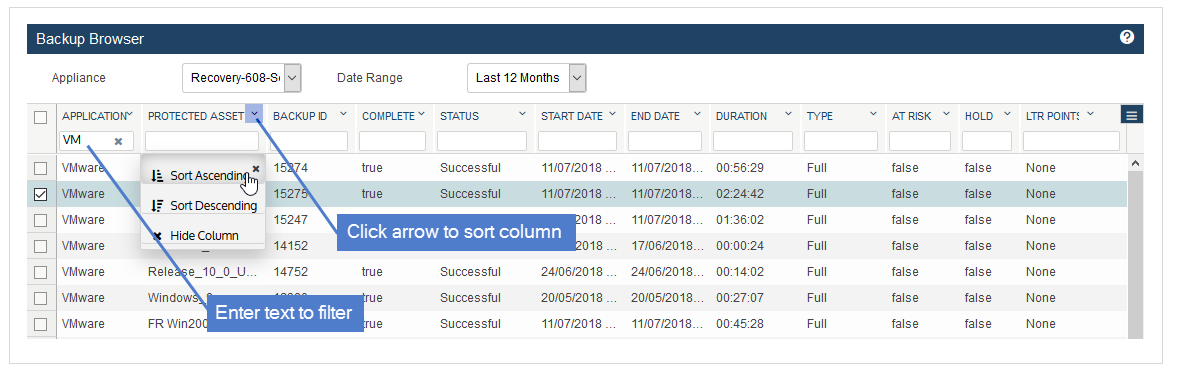1190x387 pixels.
Task: Open the Date Range dropdown
Action: click(x=527, y=77)
